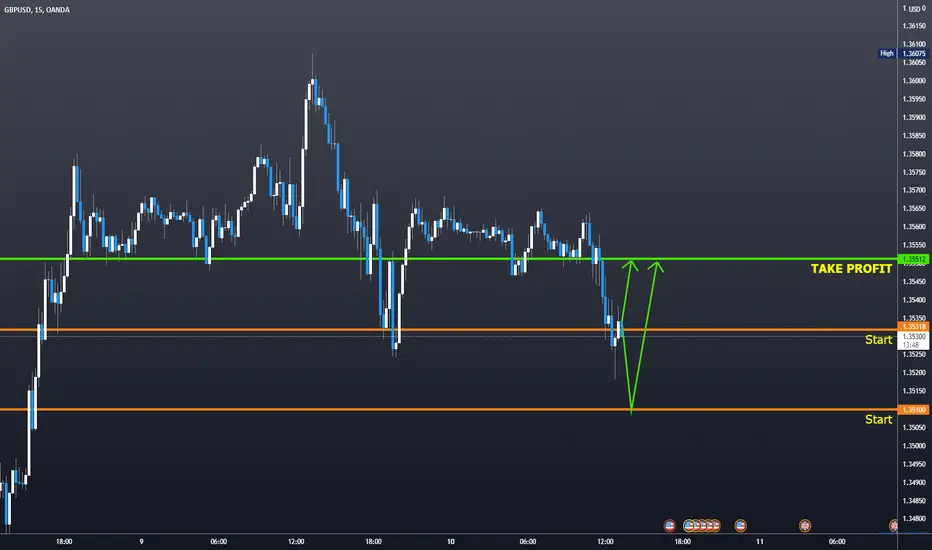This screenshot has width=932, height=550.
Task: Open the US flag event icon with red border
Action: pos(669,526)
